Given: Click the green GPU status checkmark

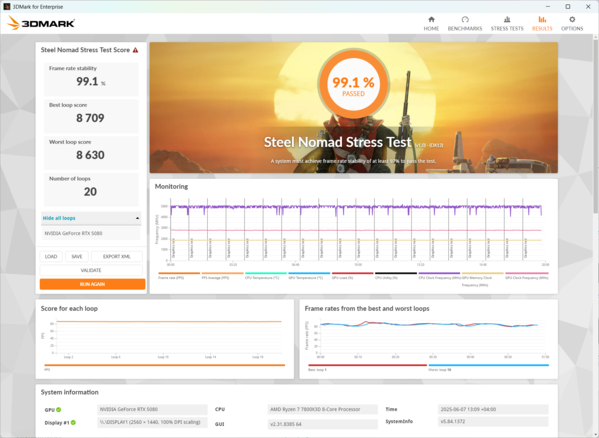Looking at the screenshot, I should 58,410.
